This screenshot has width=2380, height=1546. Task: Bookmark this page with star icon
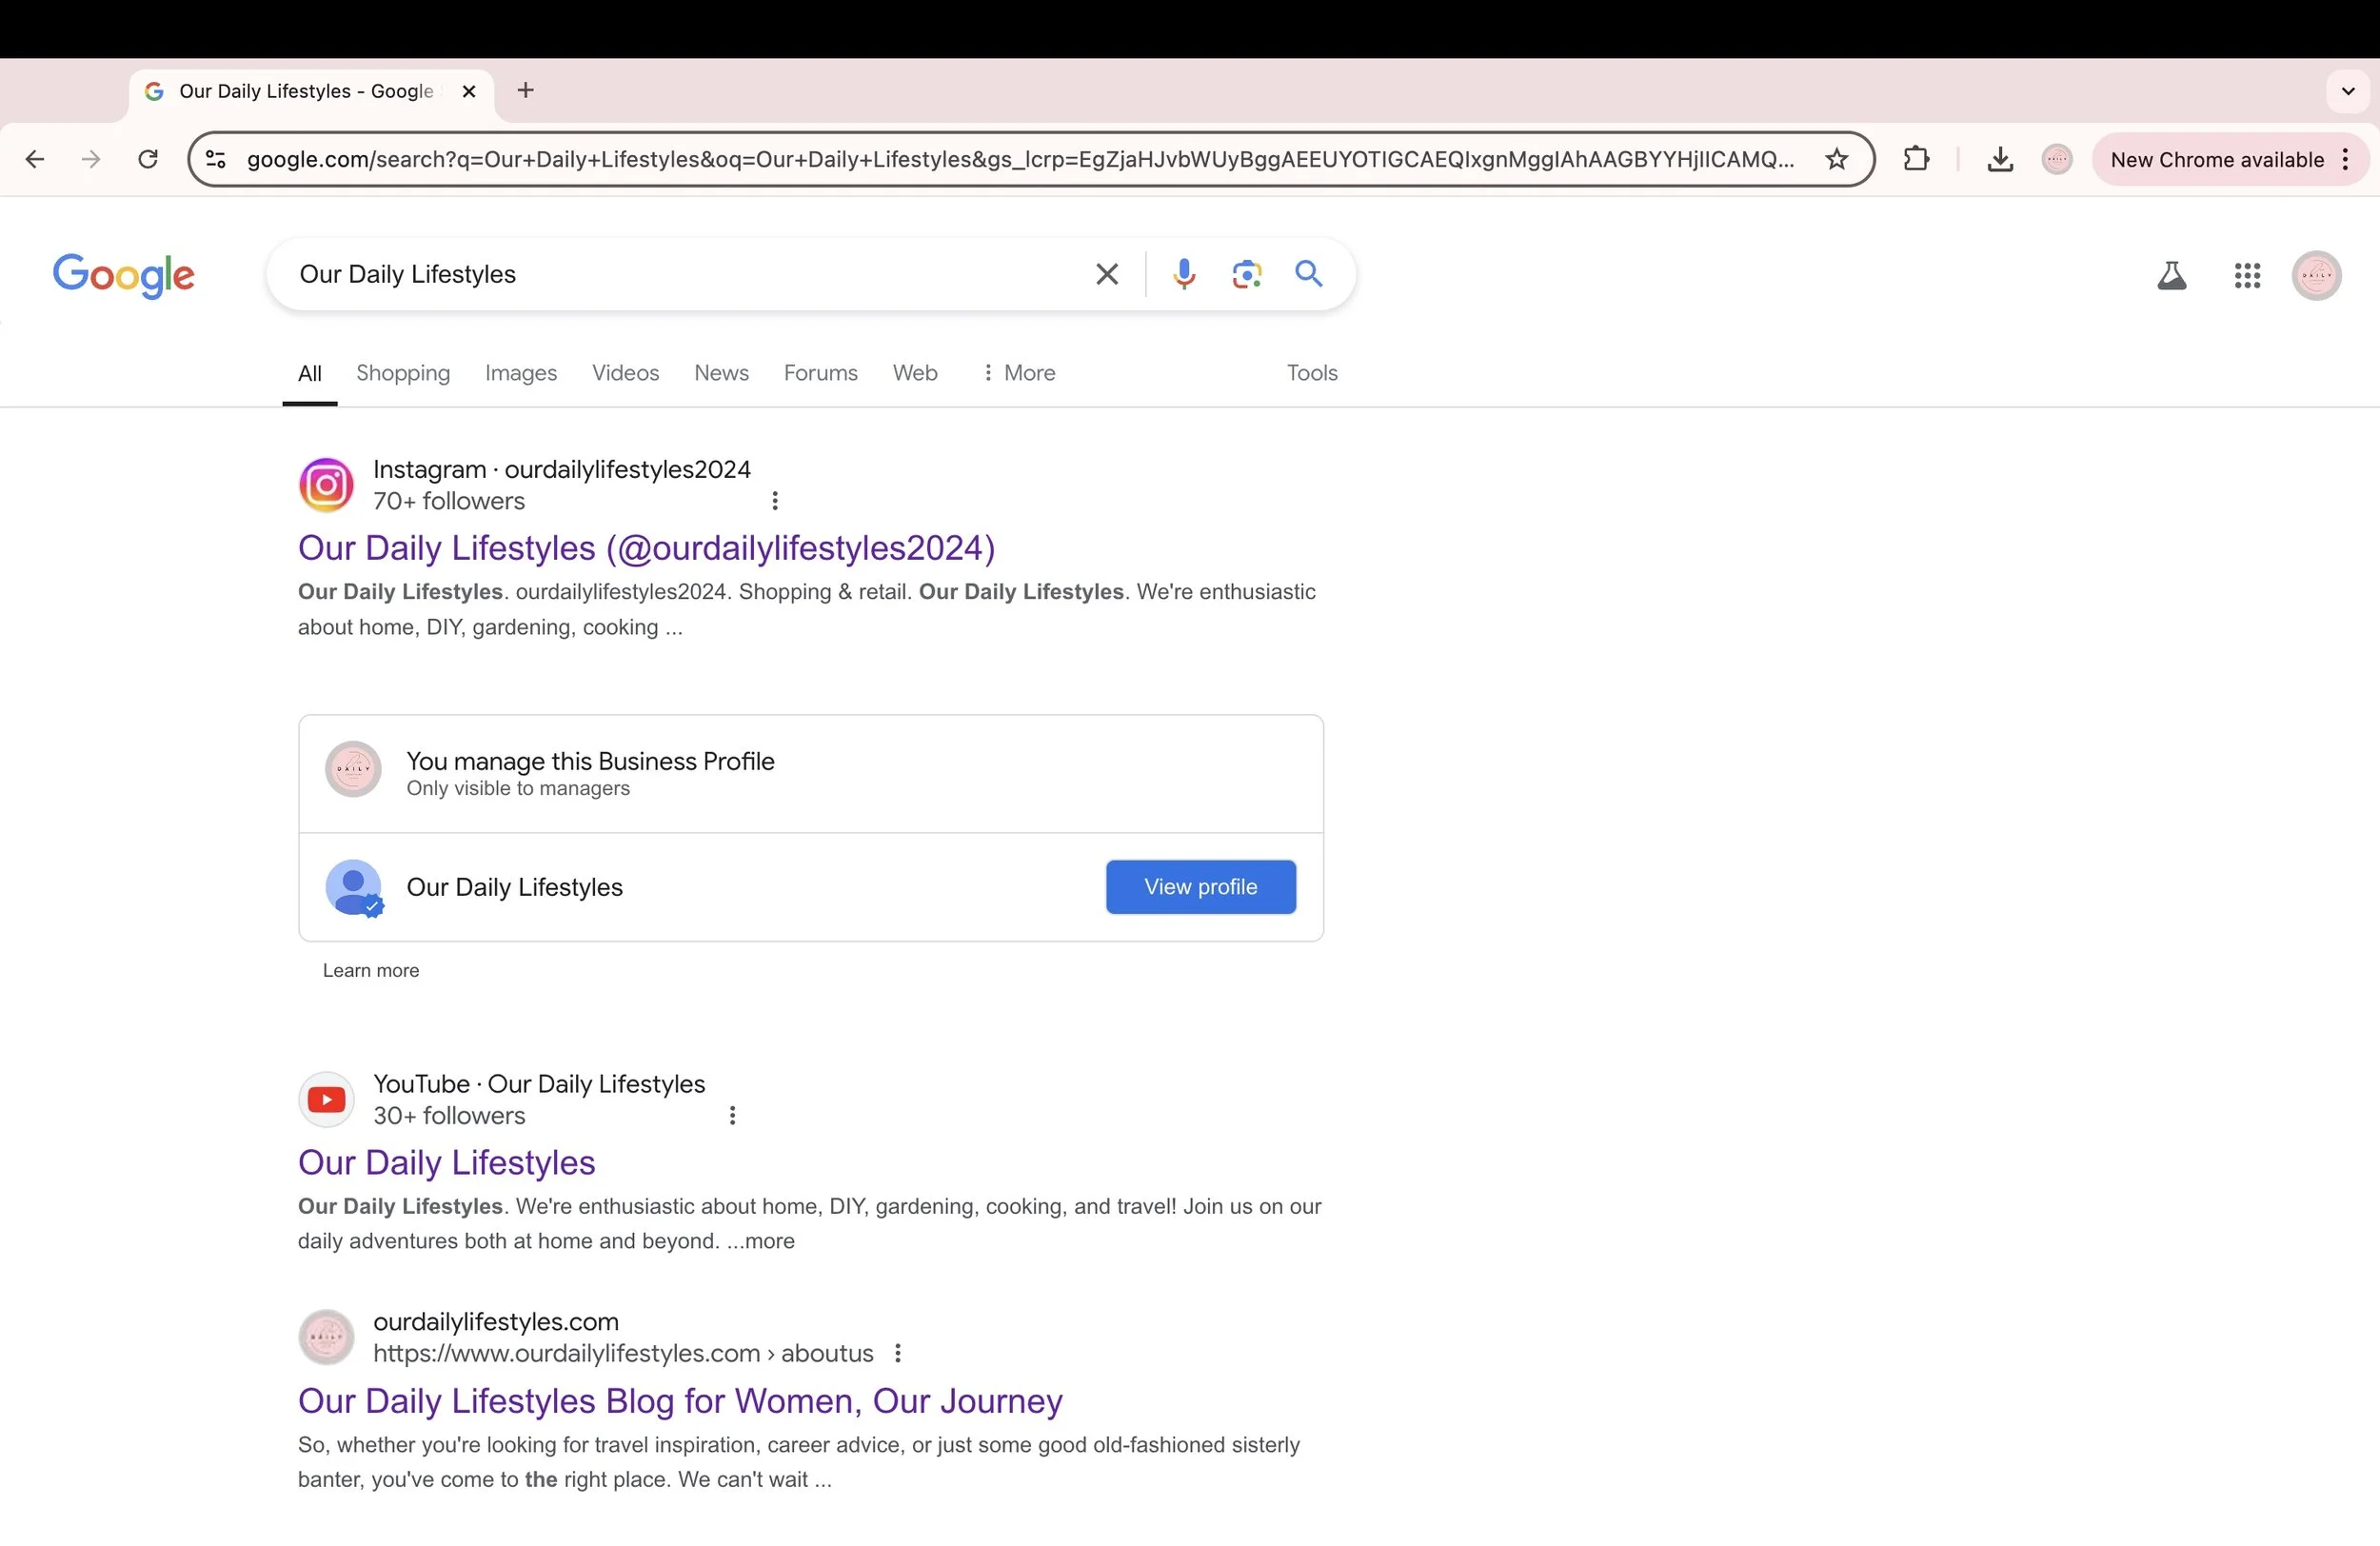click(1836, 159)
